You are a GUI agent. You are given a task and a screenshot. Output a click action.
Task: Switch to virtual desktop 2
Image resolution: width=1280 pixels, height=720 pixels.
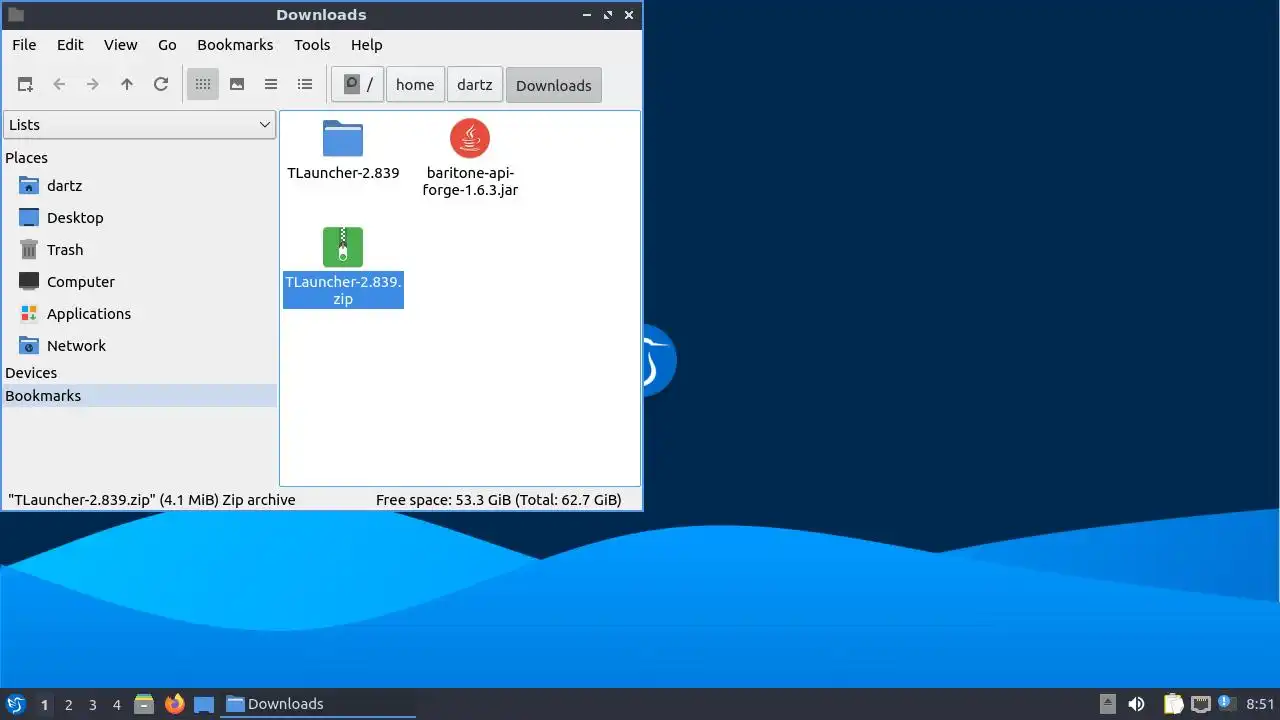tap(68, 705)
